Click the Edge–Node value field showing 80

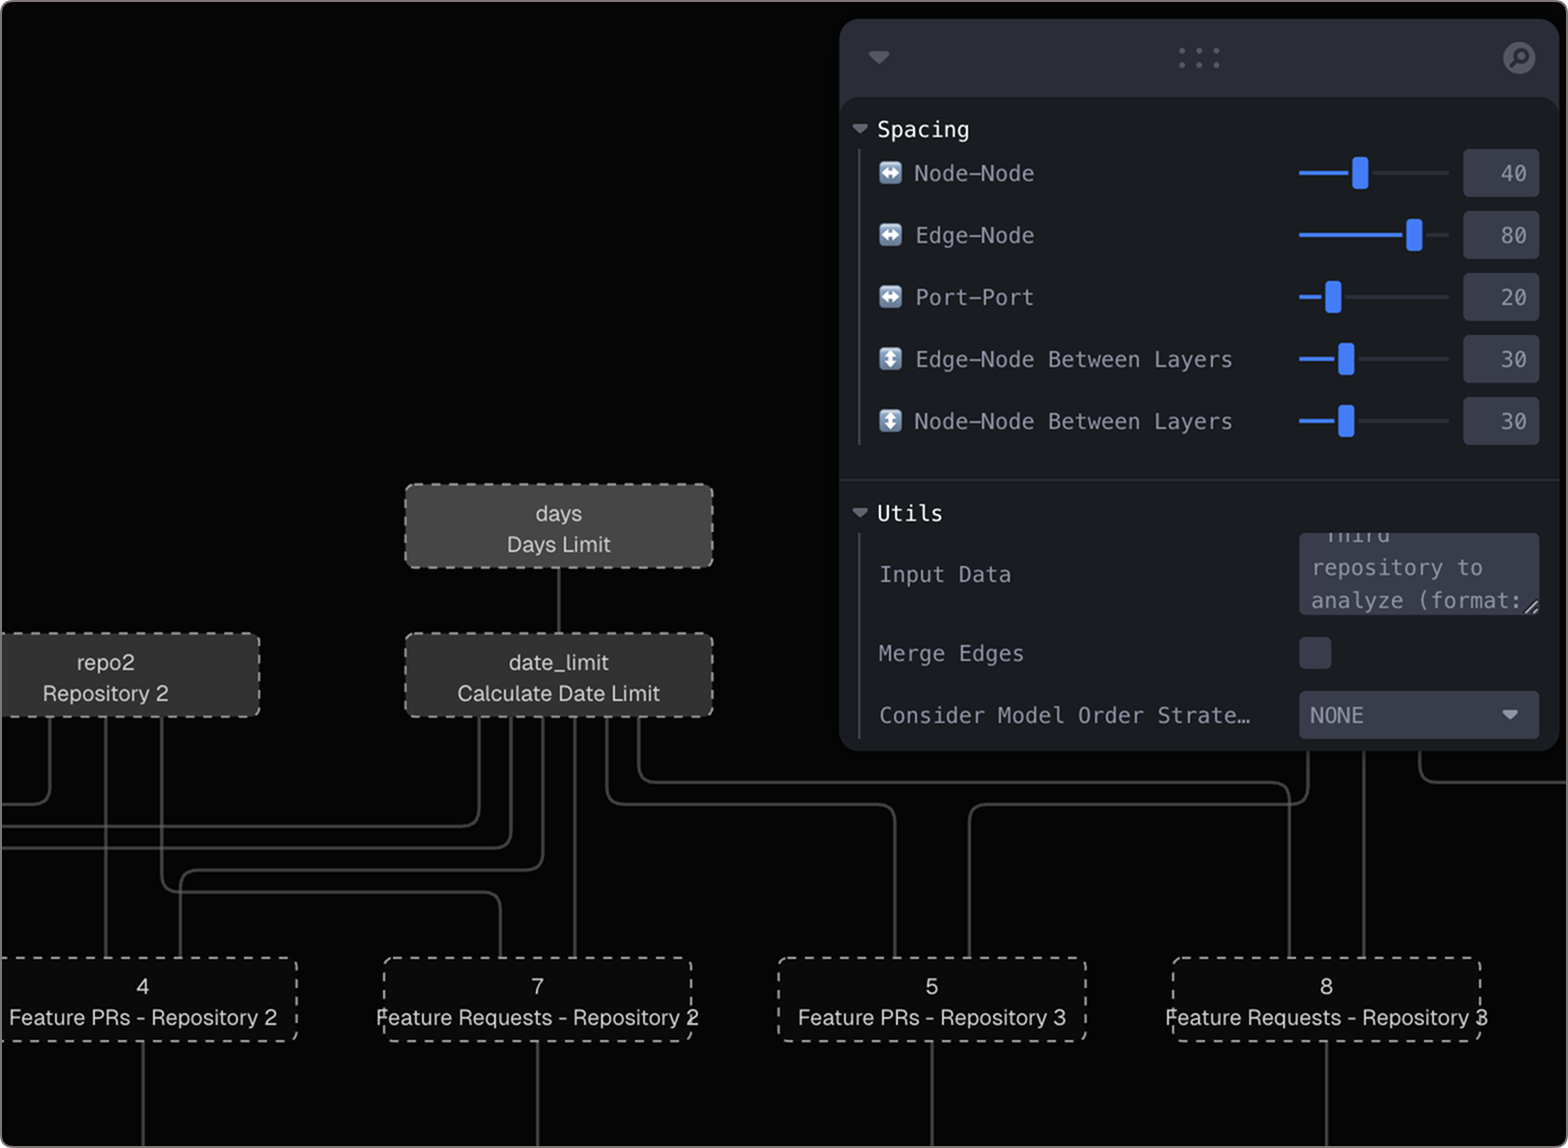(x=1501, y=235)
